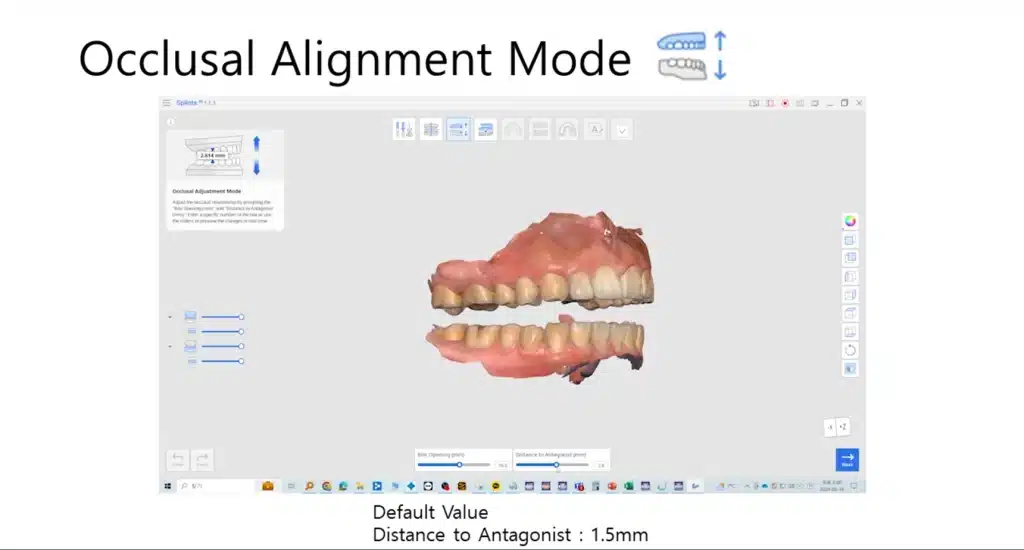Open the orange briefcase taskbar icon

268,486
